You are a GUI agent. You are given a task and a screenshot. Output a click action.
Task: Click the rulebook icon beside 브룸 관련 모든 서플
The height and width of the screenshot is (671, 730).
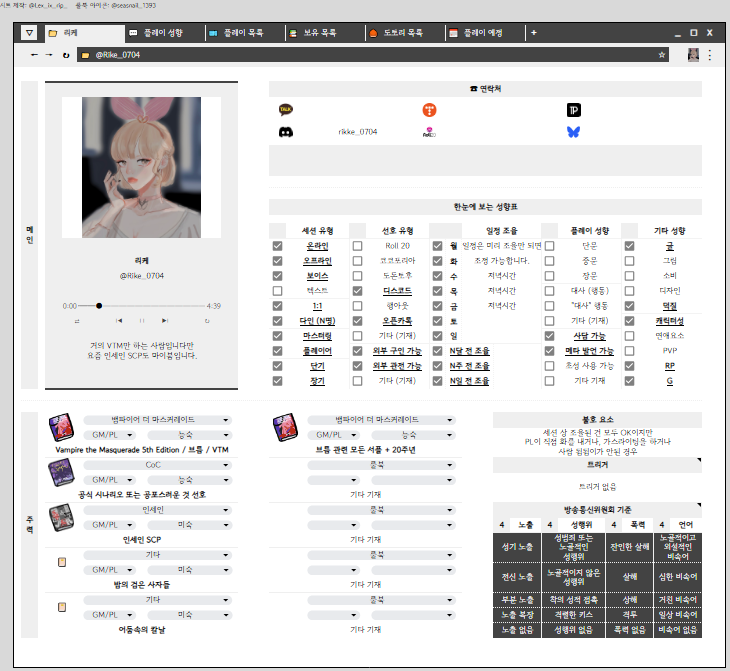click(x=285, y=427)
